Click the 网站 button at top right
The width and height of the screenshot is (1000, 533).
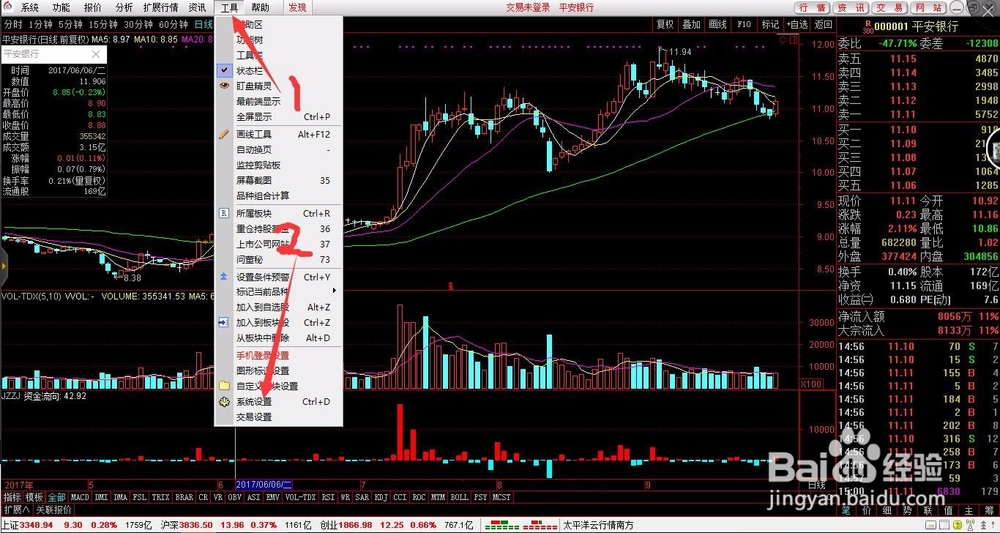pyautogui.click(x=929, y=8)
